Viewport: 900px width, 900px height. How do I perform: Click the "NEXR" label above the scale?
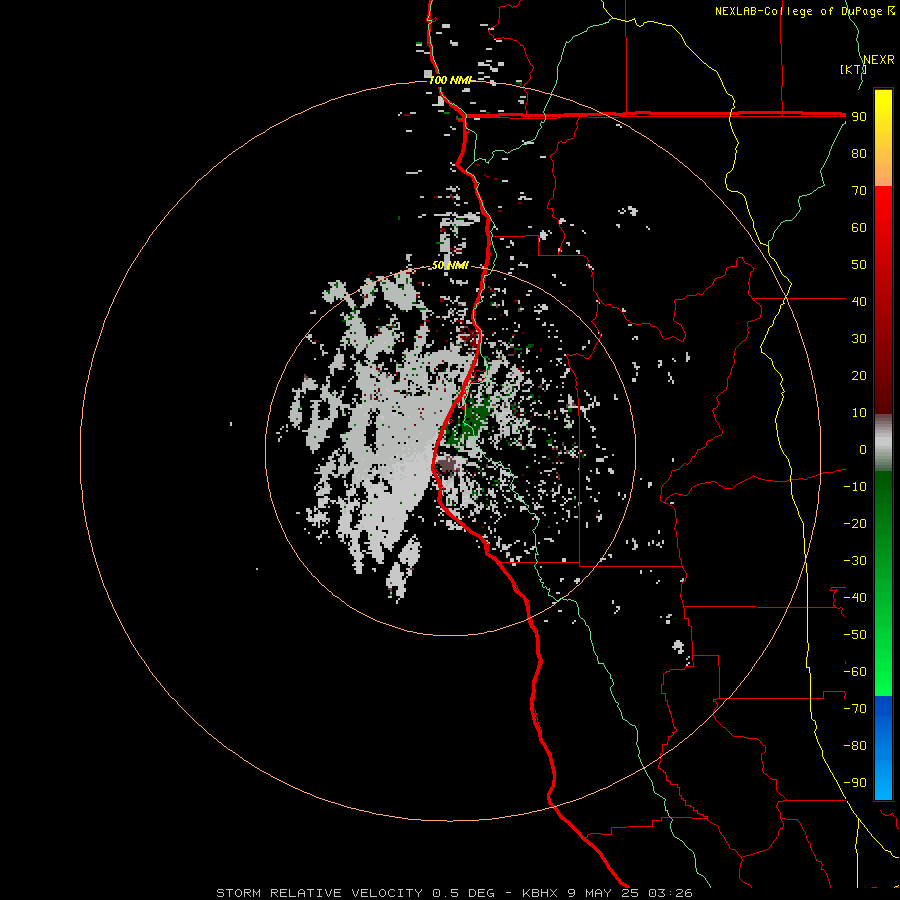coord(879,60)
